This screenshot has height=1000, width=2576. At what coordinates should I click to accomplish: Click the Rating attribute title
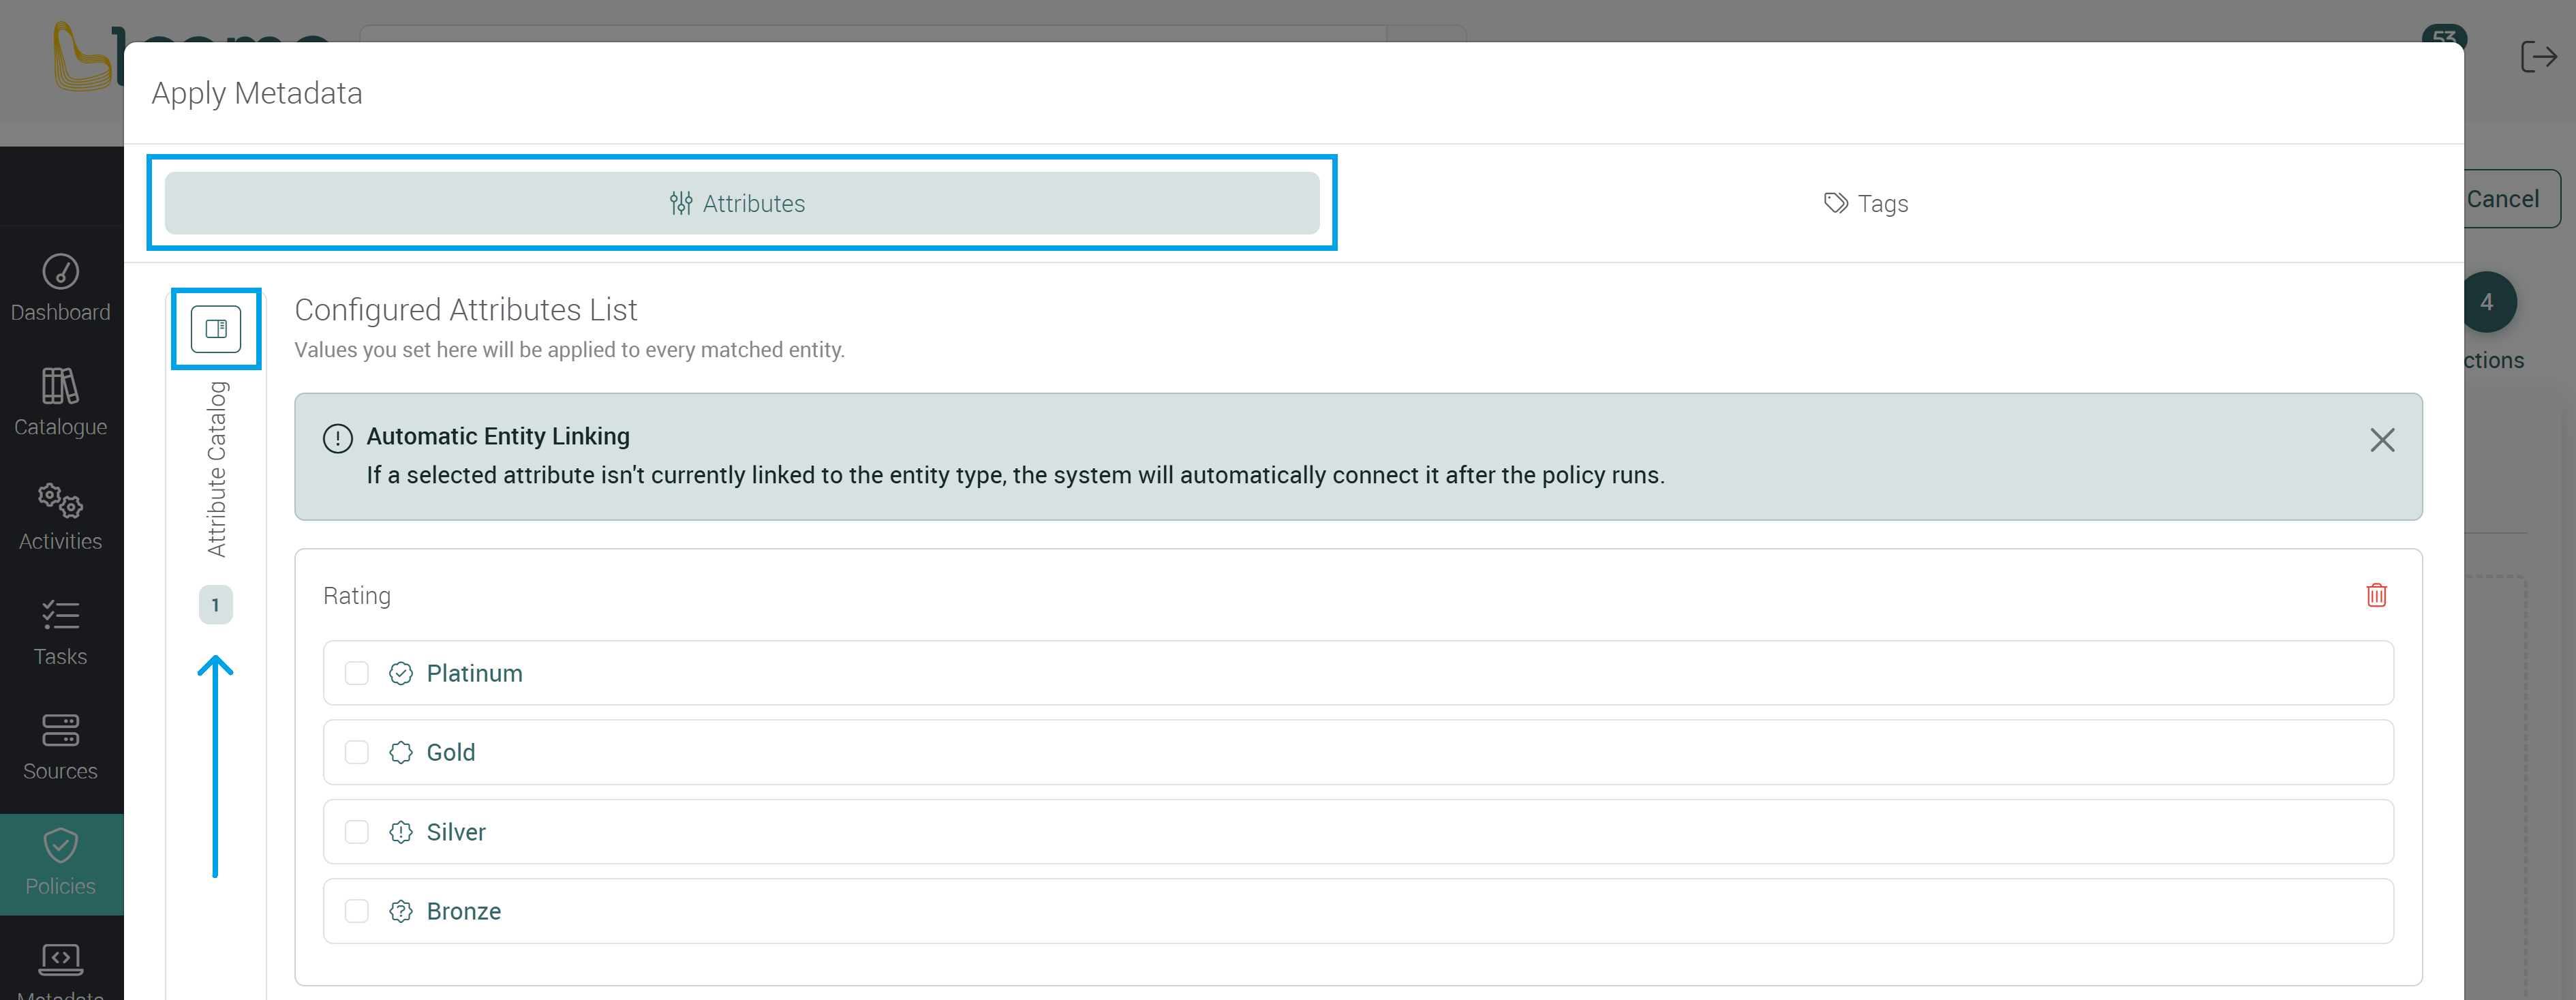pos(357,596)
